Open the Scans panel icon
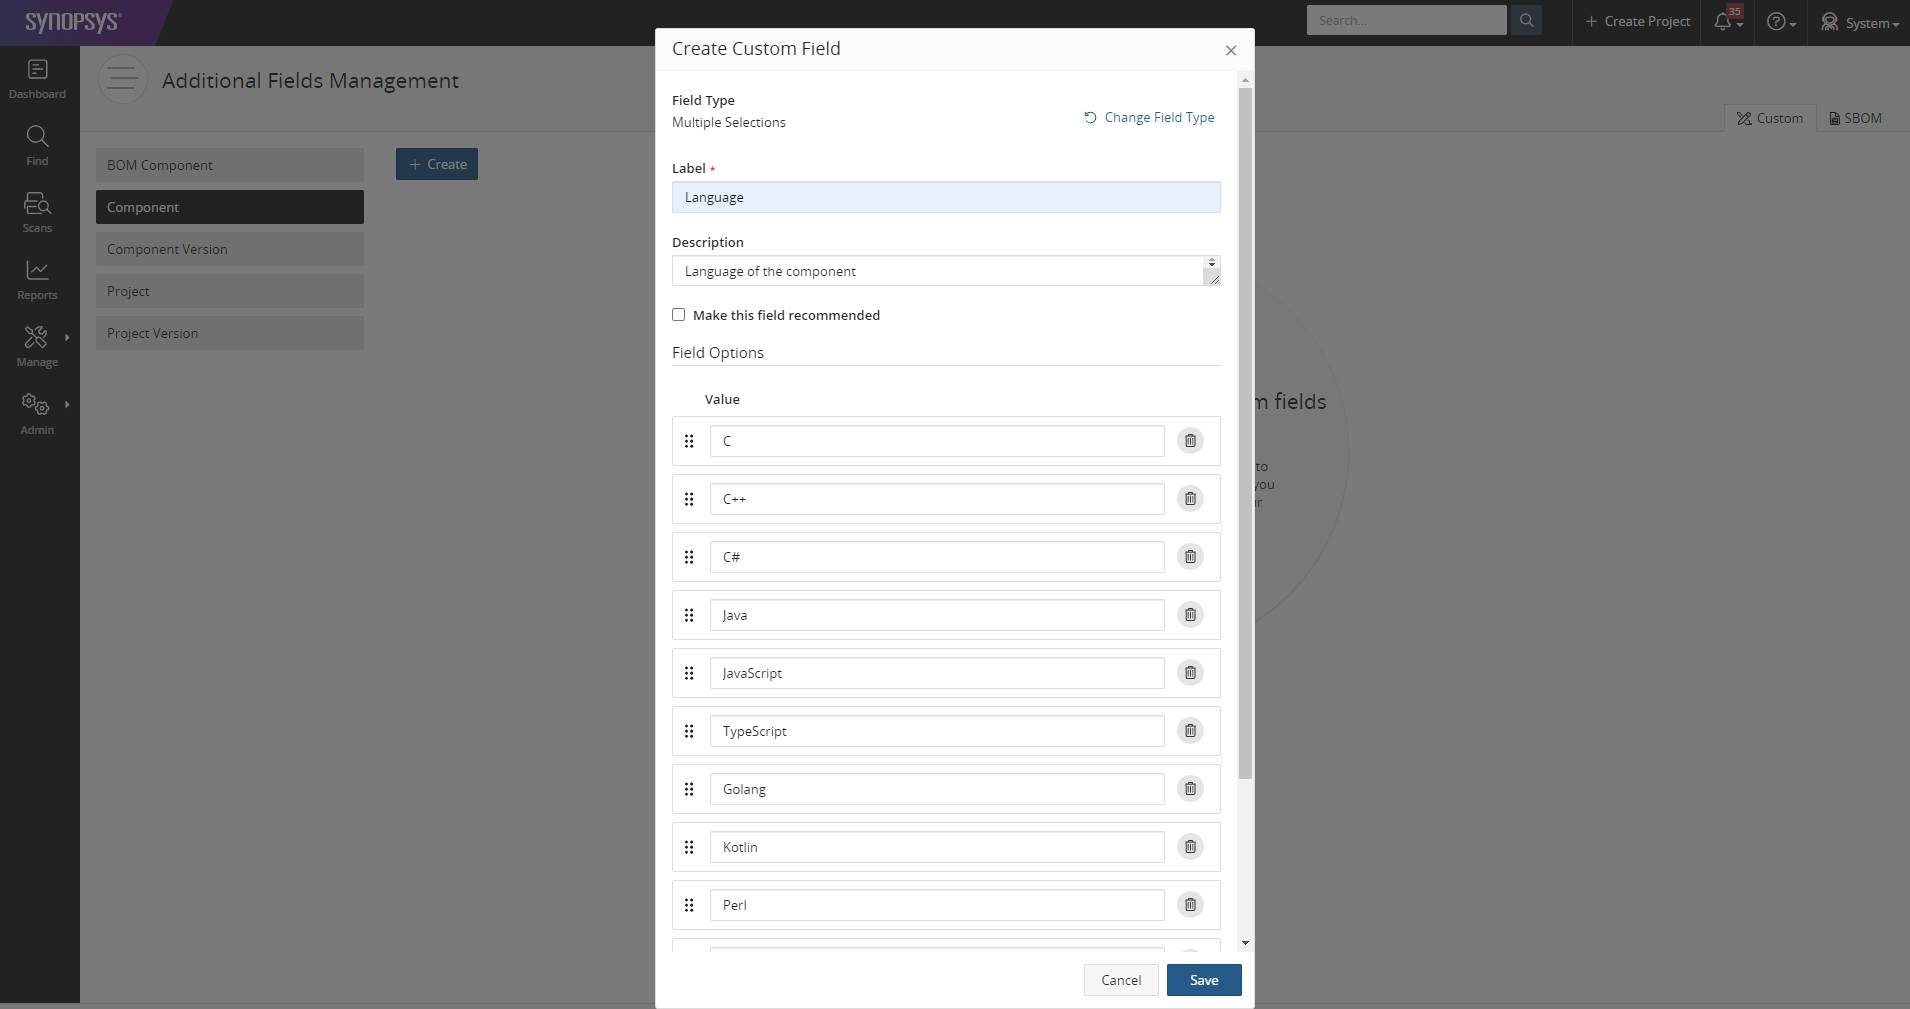1910x1009 pixels. pos(37,211)
